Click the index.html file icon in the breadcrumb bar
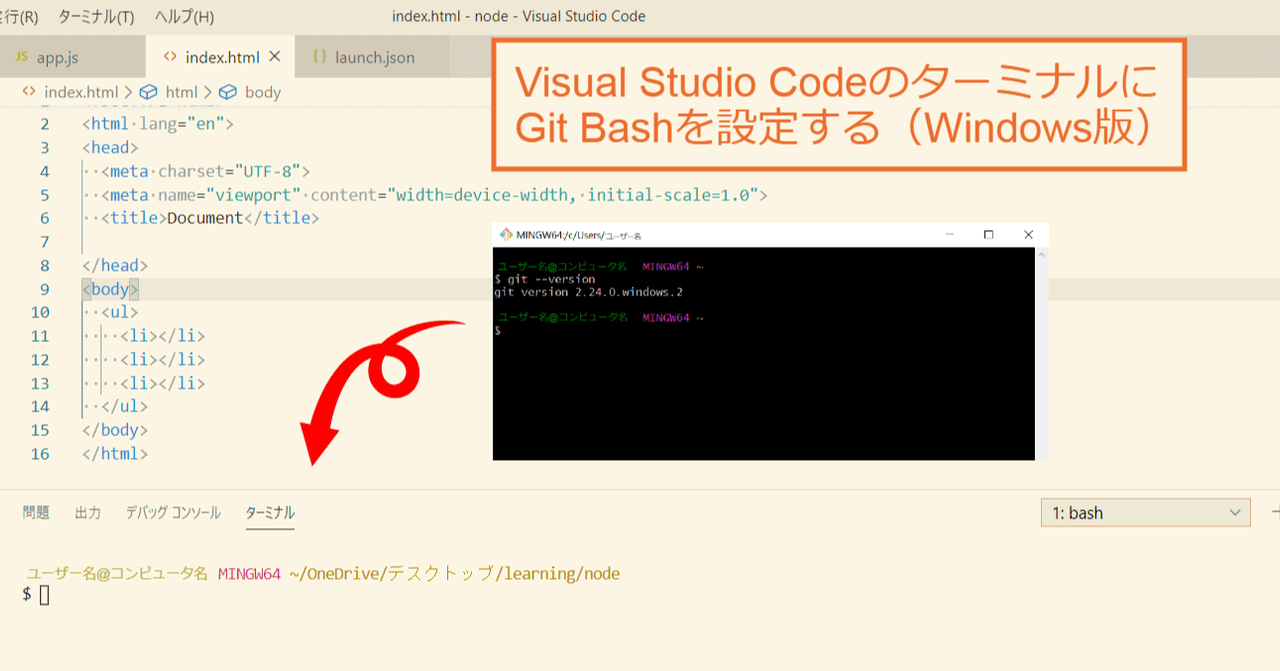 28,90
